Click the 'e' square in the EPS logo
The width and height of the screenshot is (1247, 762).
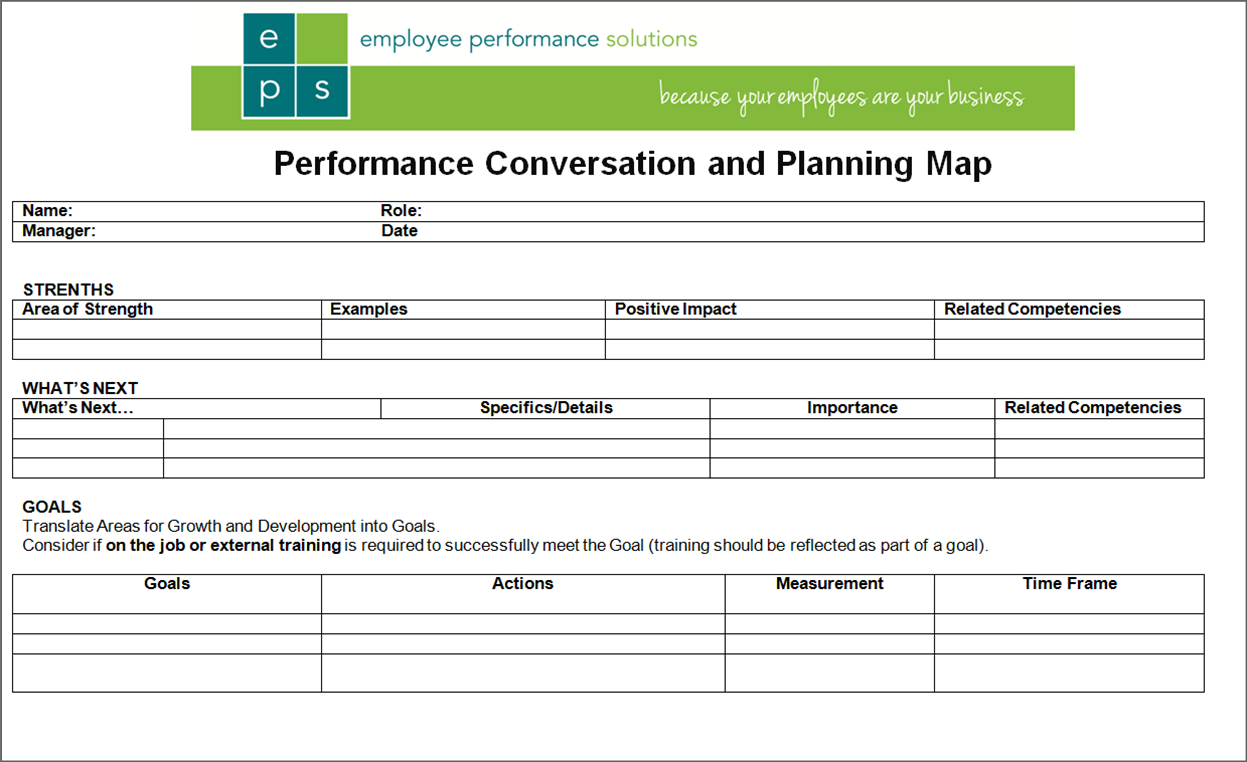(x=268, y=39)
